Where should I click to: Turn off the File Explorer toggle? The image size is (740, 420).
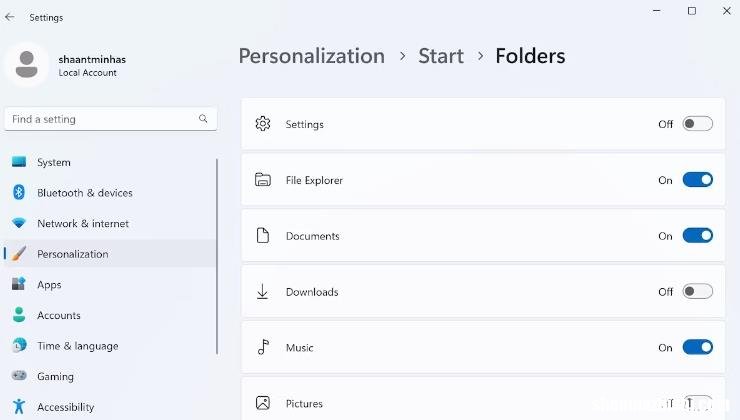pos(698,180)
